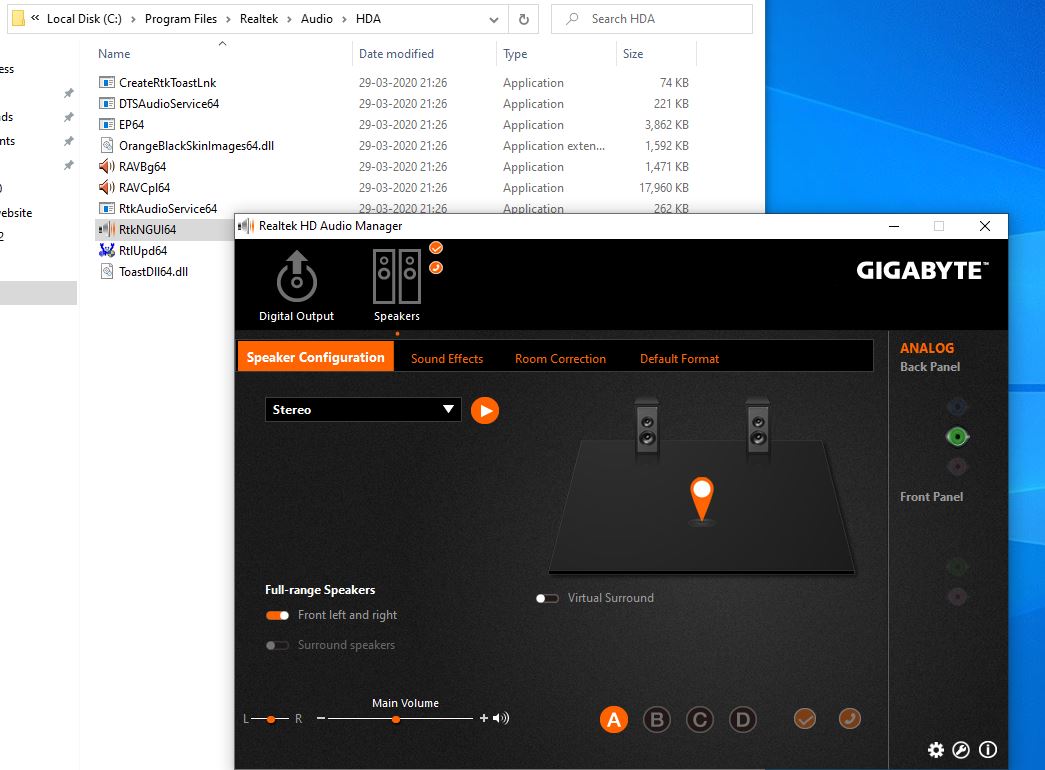Click the pink back panel microphone jack

[x=957, y=467]
